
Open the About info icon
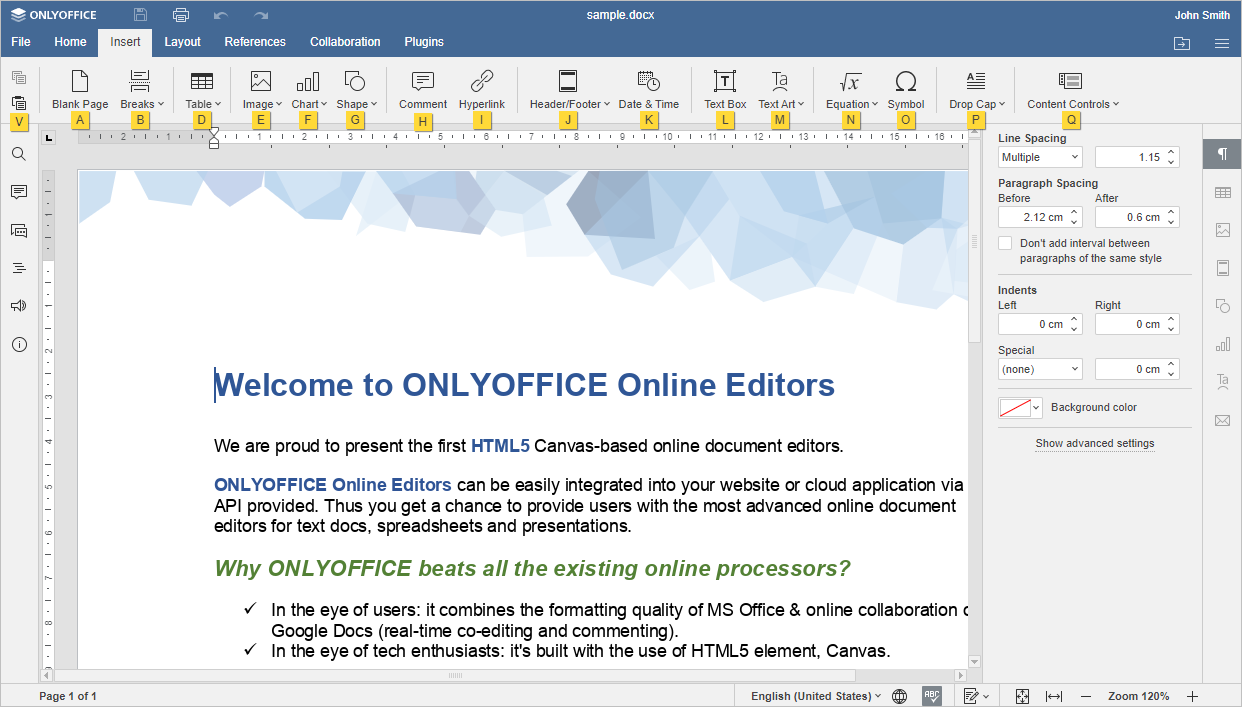tap(18, 344)
